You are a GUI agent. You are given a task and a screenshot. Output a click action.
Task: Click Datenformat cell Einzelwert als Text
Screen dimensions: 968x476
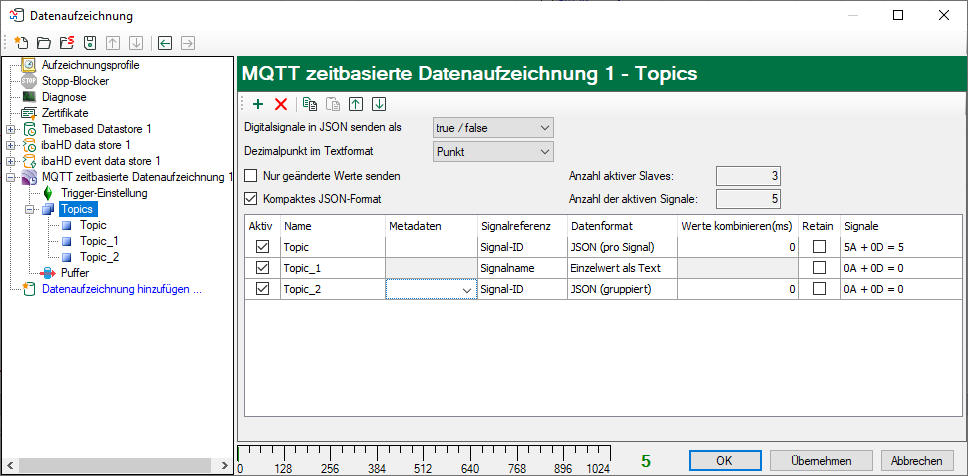tap(622, 268)
